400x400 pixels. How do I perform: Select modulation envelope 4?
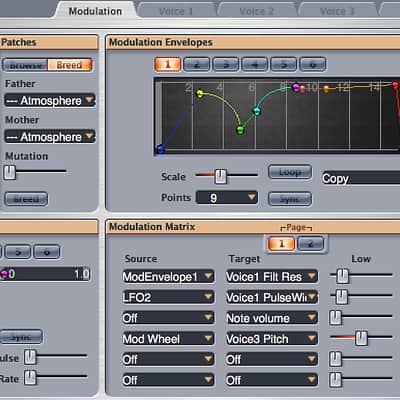(255, 64)
